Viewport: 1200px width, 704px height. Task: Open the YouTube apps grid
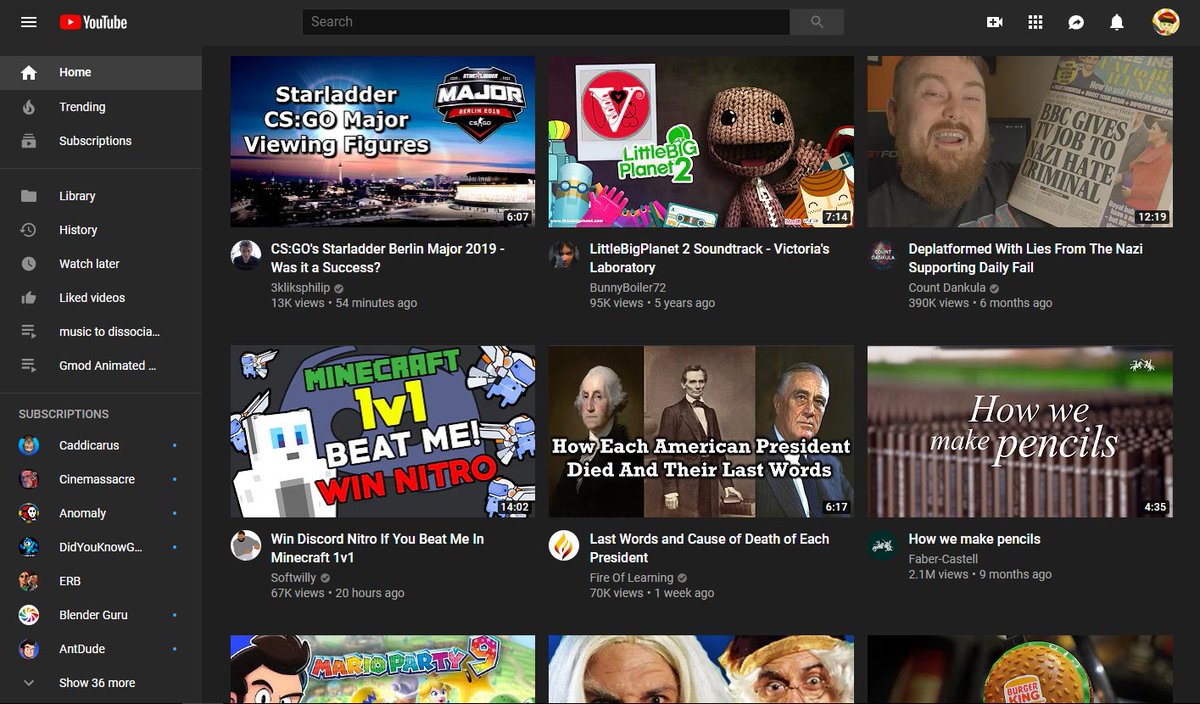[1035, 22]
